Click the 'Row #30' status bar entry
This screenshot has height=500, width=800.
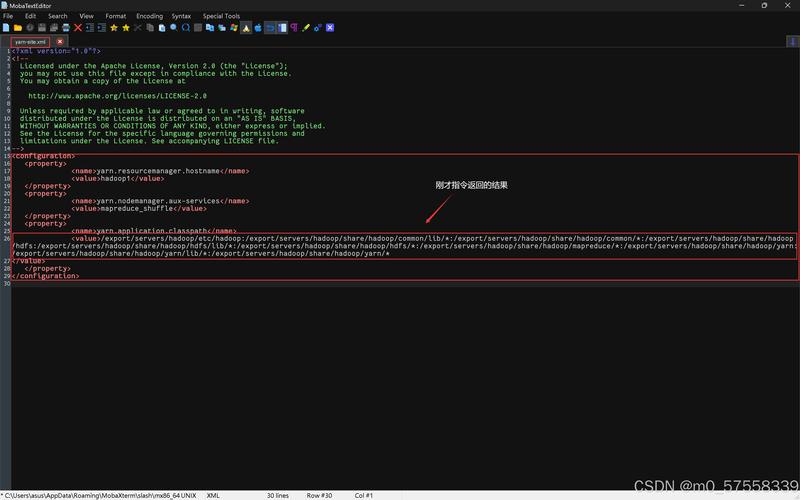click(319, 495)
